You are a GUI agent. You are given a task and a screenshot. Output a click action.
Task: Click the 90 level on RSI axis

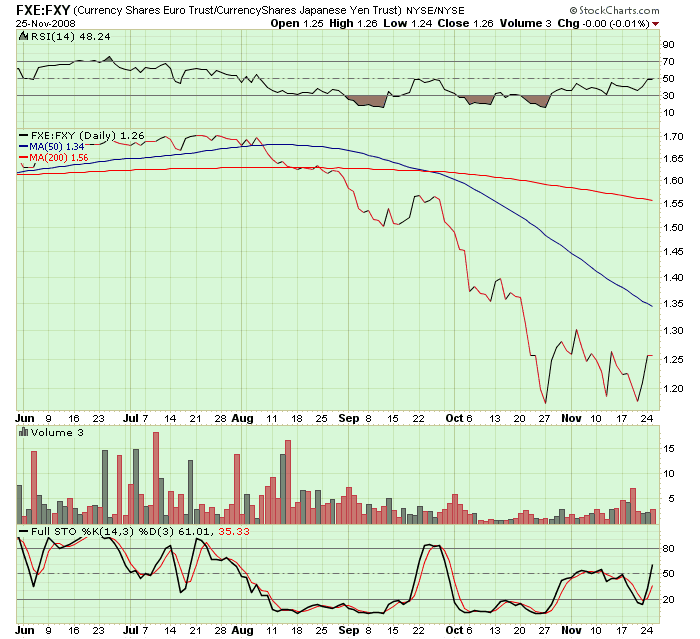point(669,45)
